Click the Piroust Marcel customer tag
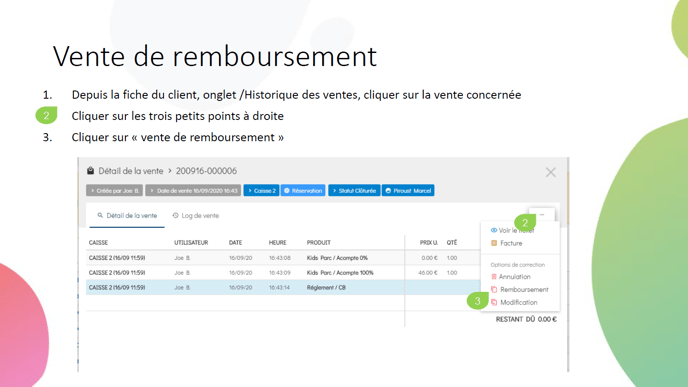688x387 pixels. (408, 190)
